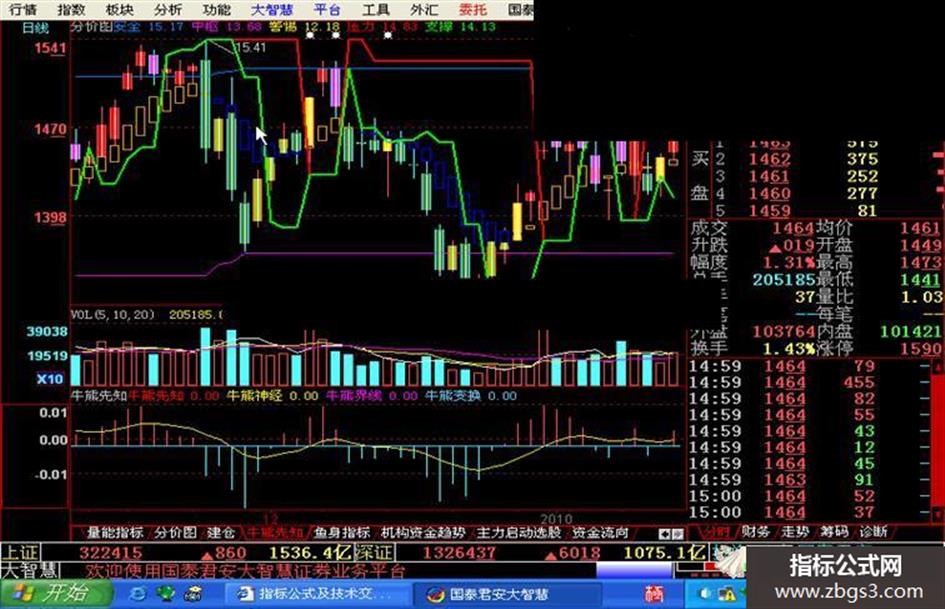Select the 机构资金趋势 indicator tab

pyautogui.click(x=423, y=532)
